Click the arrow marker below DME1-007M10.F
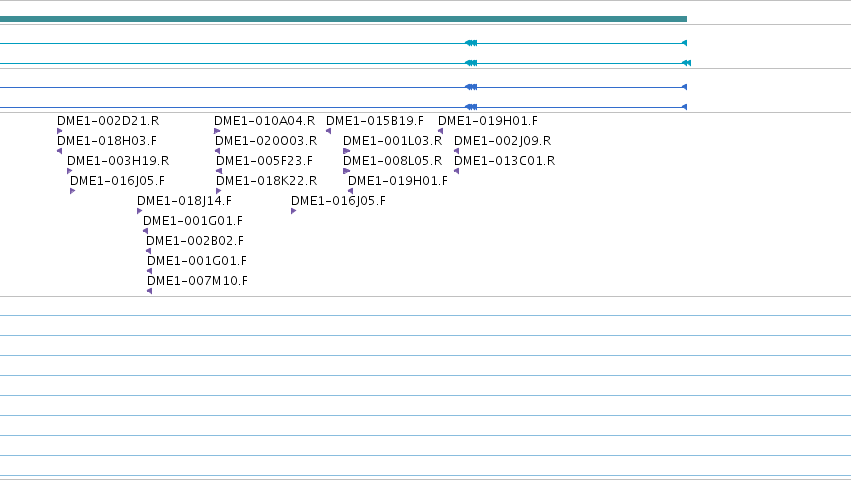Image resolution: width=851 pixels, height=480 pixels. click(x=149, y=291)
